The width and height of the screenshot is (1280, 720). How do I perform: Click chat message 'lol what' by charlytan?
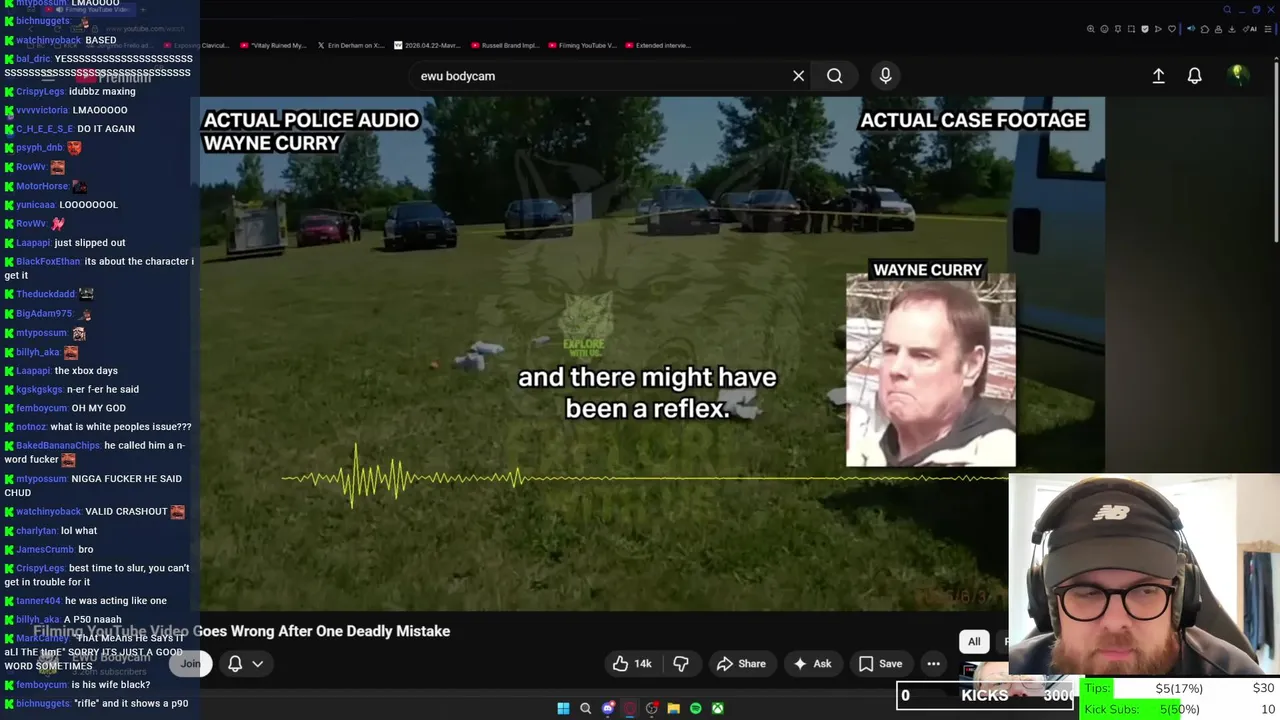tap(79, 531)
